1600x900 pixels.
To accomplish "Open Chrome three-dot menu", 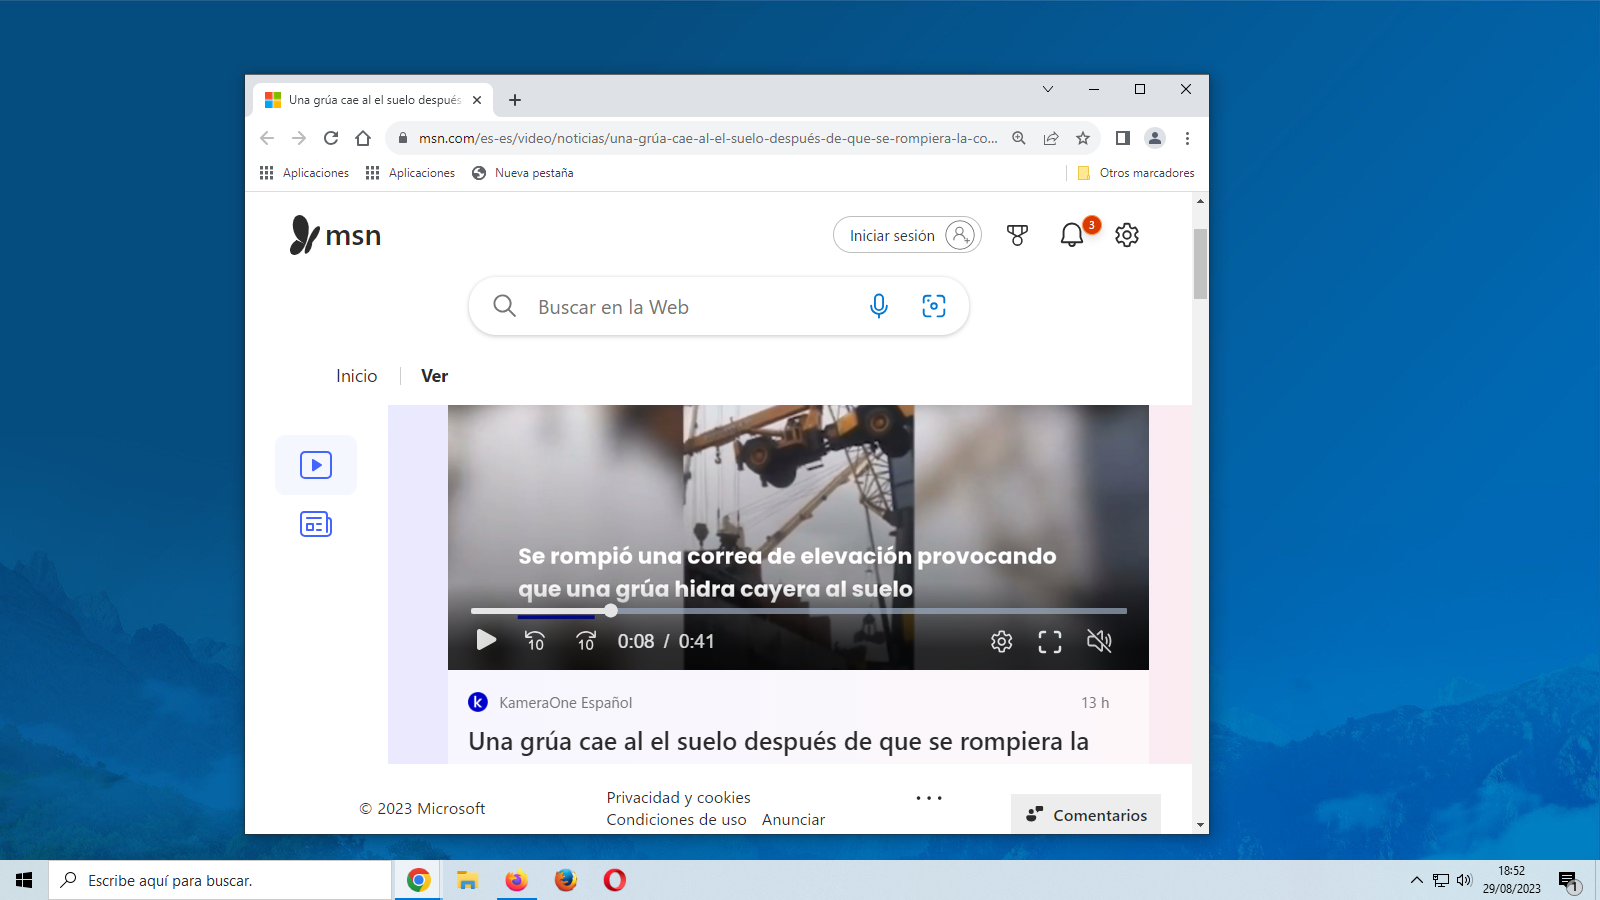I will 1187,138.
